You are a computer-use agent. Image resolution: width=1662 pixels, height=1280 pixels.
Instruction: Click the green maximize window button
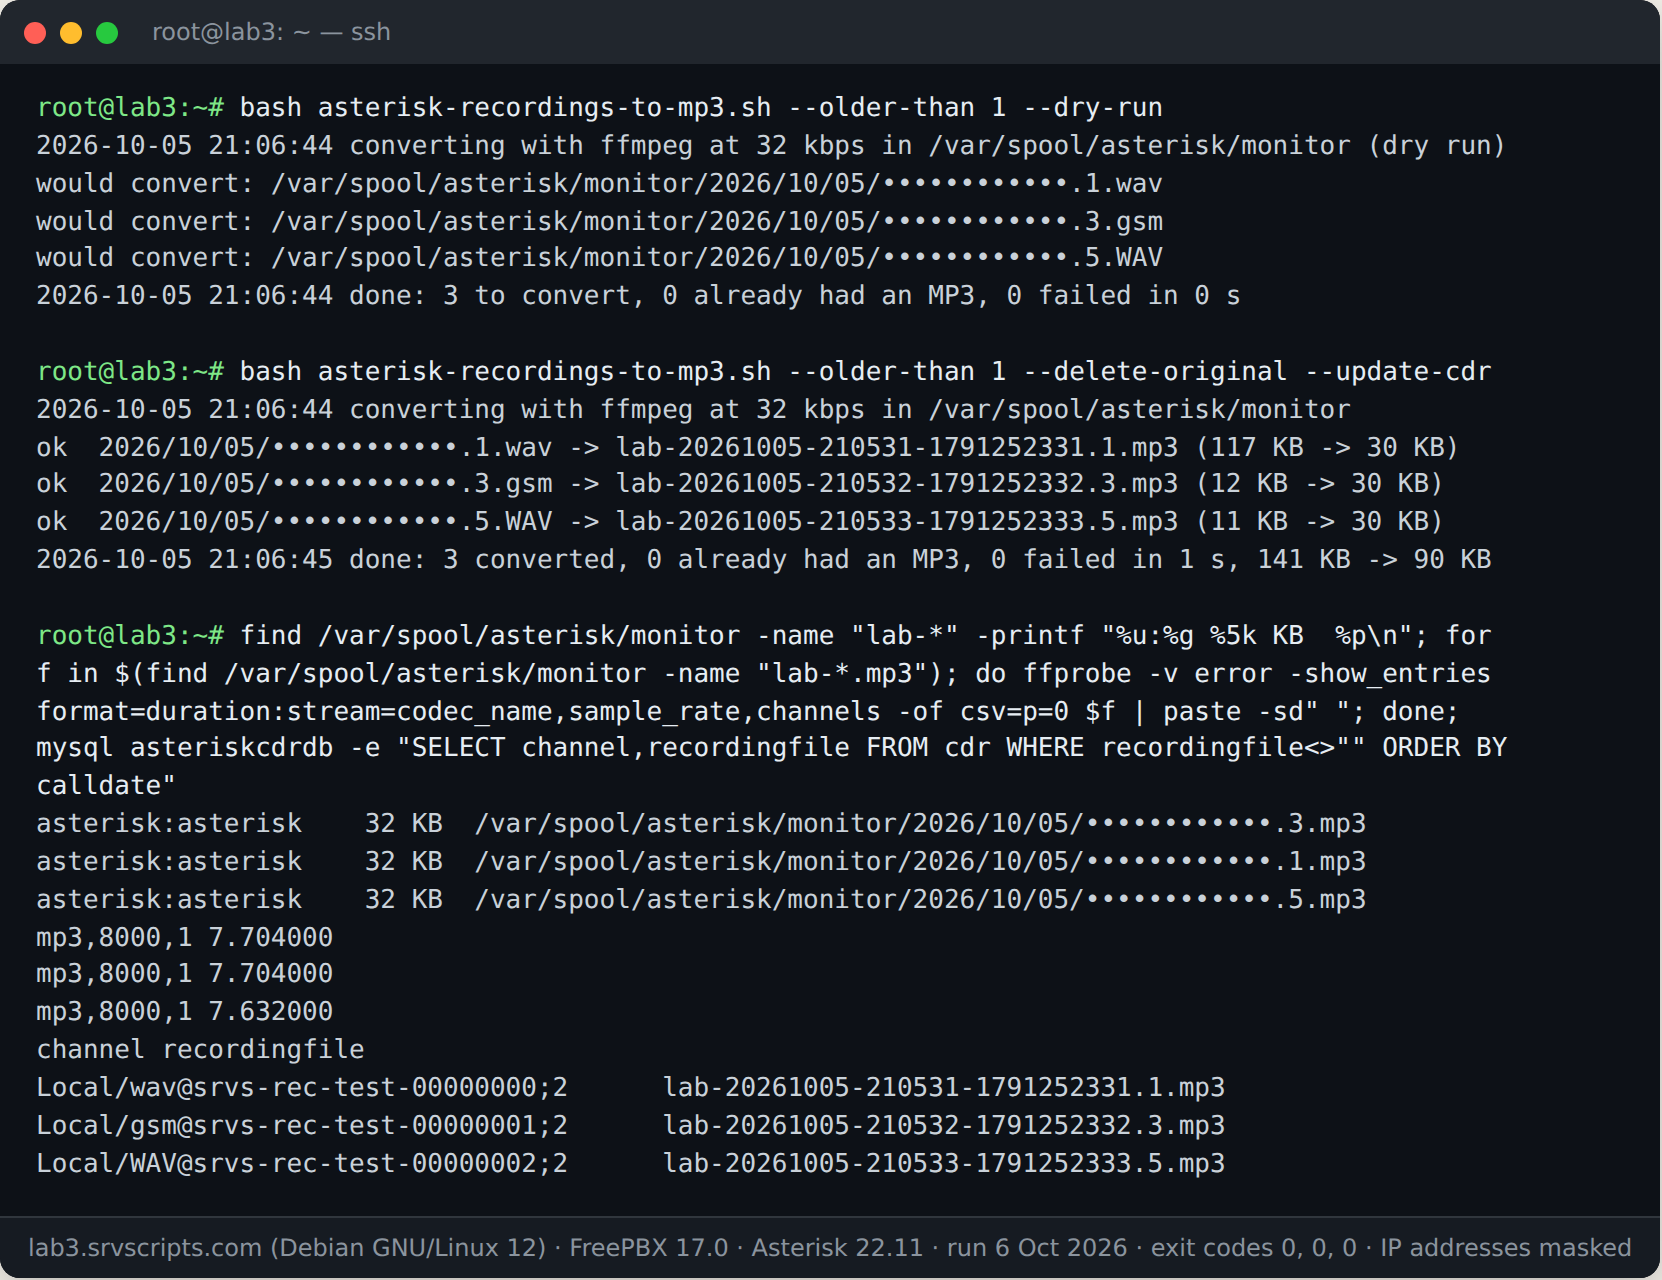tap(107, 33)
